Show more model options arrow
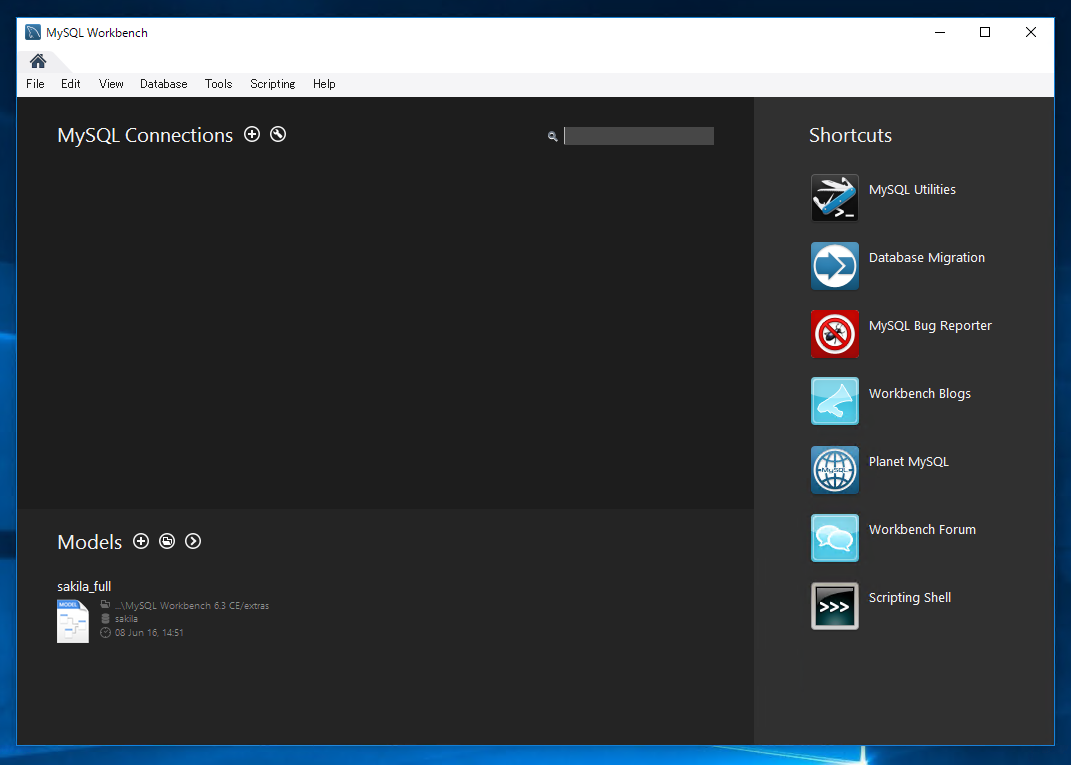 pyautogui.click(x=193, y=541)
